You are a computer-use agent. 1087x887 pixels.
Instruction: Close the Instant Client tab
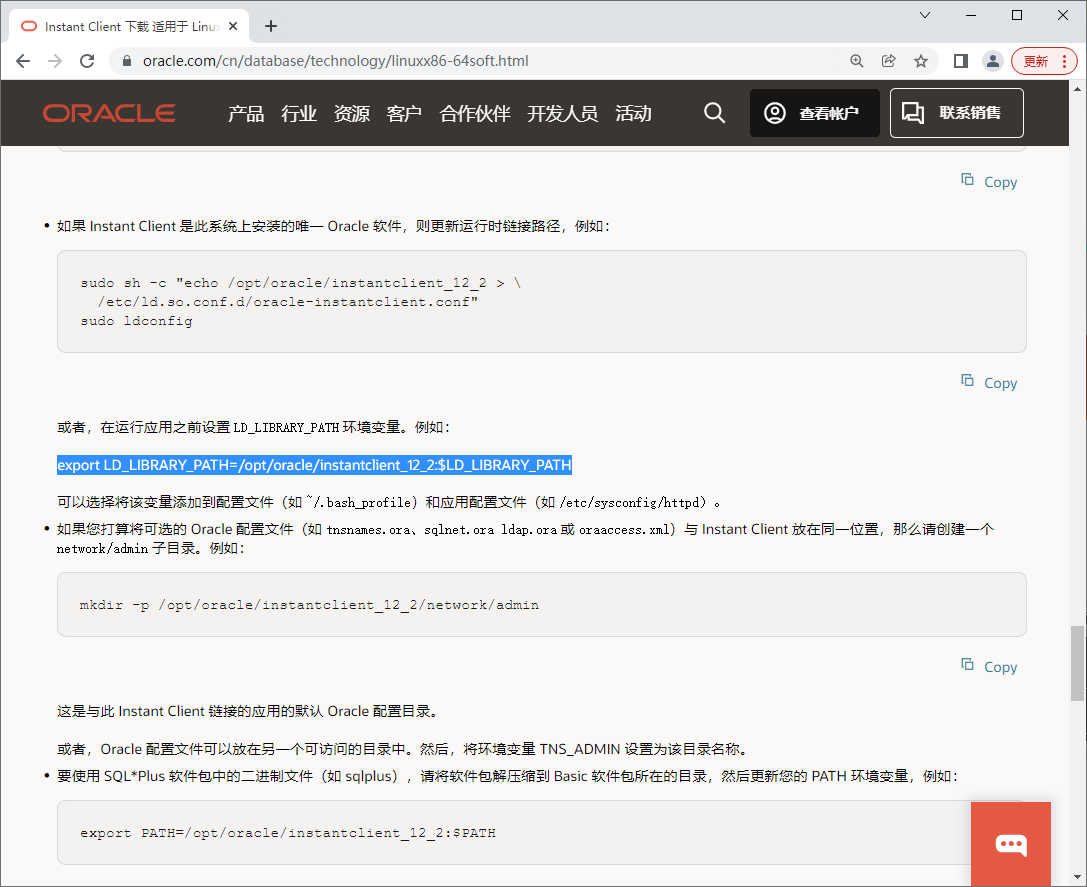pyautogui.click(x=233, y=26)
